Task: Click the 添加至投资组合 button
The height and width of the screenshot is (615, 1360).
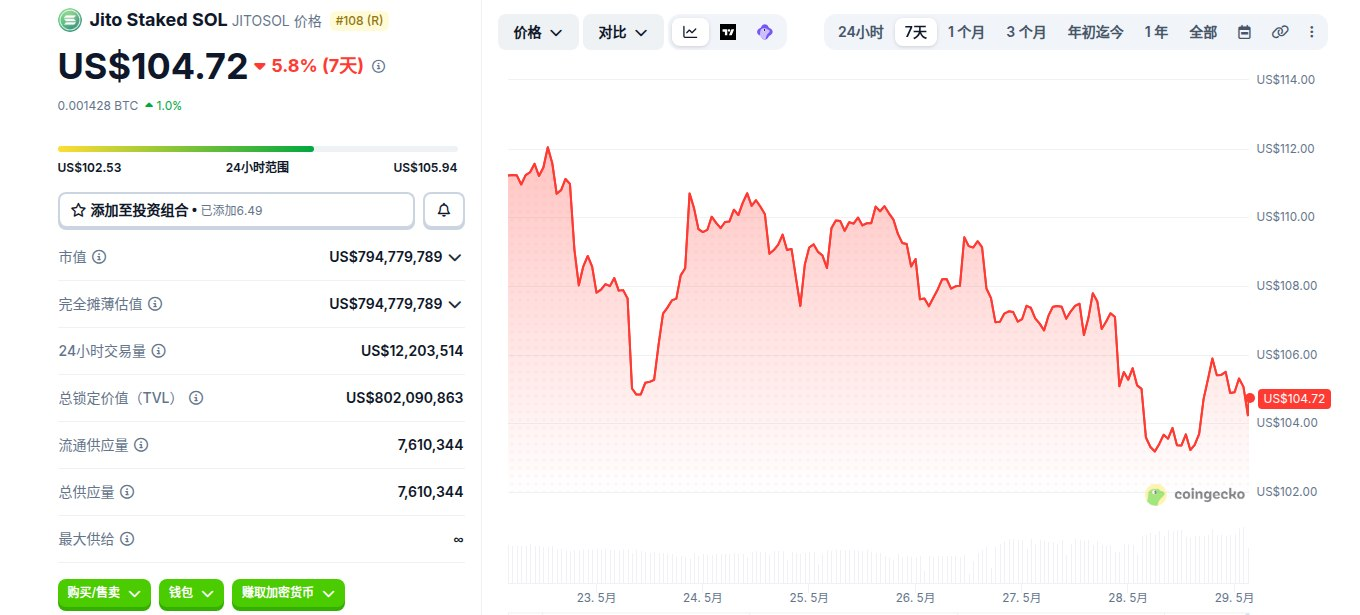Action: point(236,210)
